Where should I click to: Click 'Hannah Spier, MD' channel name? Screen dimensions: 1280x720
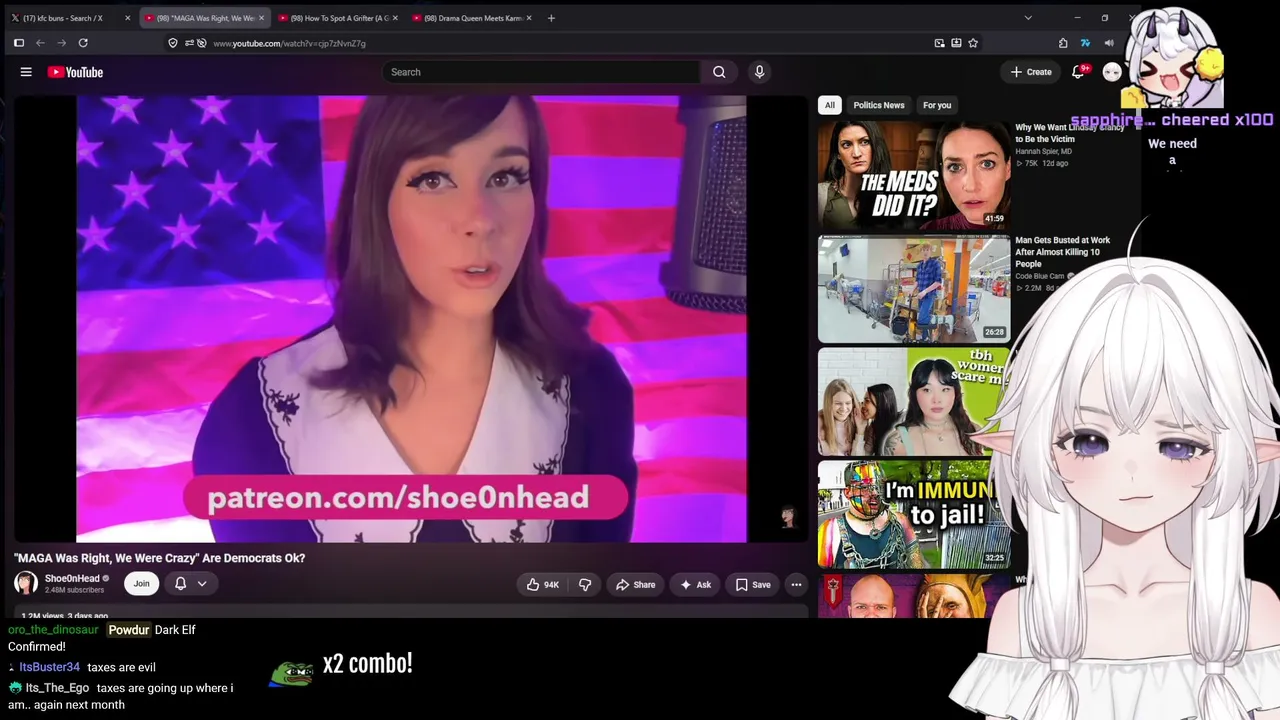coord(1043,151)
